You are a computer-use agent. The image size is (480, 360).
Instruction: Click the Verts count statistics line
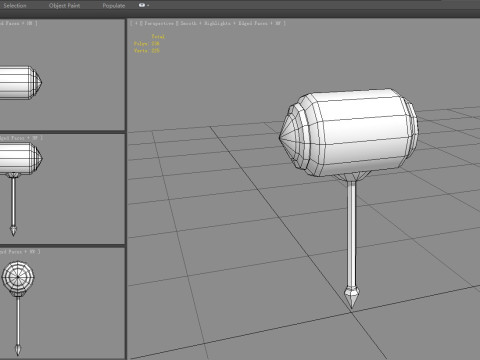click(147, 51)
